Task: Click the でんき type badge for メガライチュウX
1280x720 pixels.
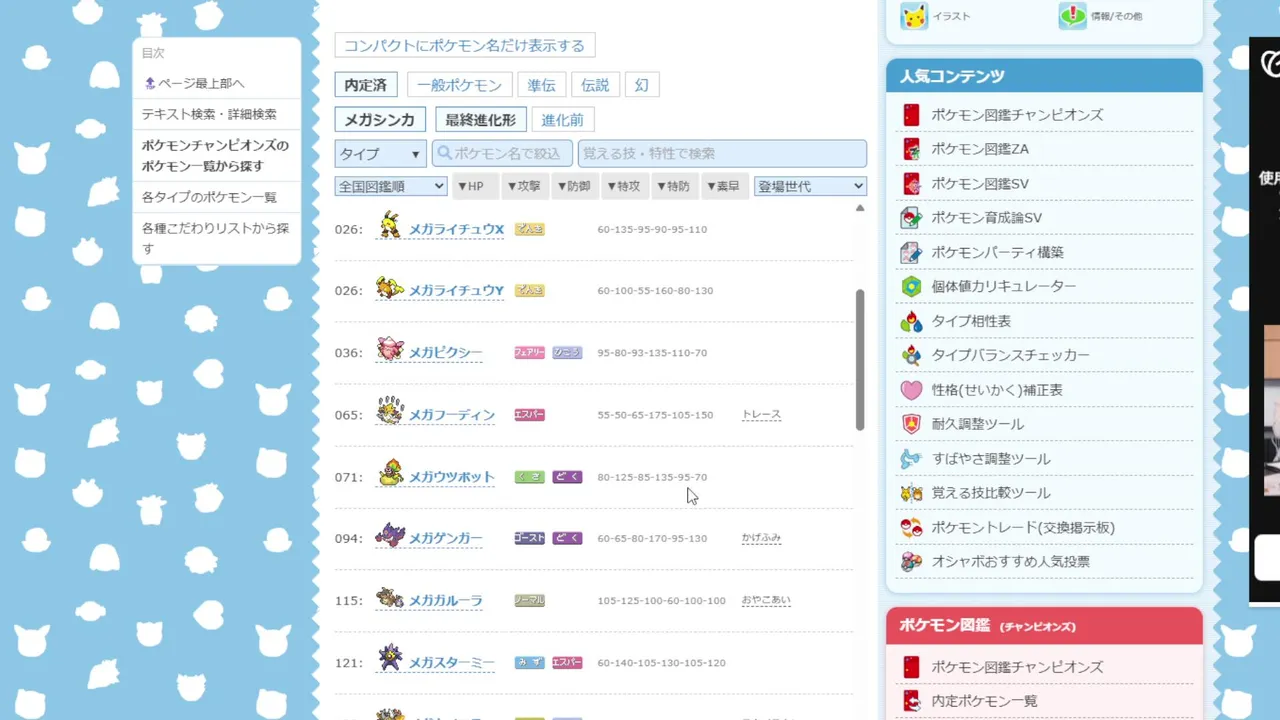Action: click(529, 229)
